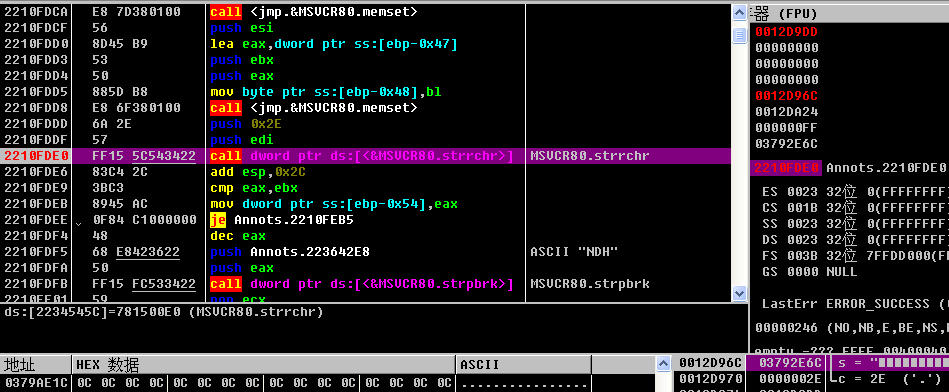Select address 2210FDFA in the disassembly
Image resolution: width=949 pixels, height=392 pixels.
click(x=36, y=268)
